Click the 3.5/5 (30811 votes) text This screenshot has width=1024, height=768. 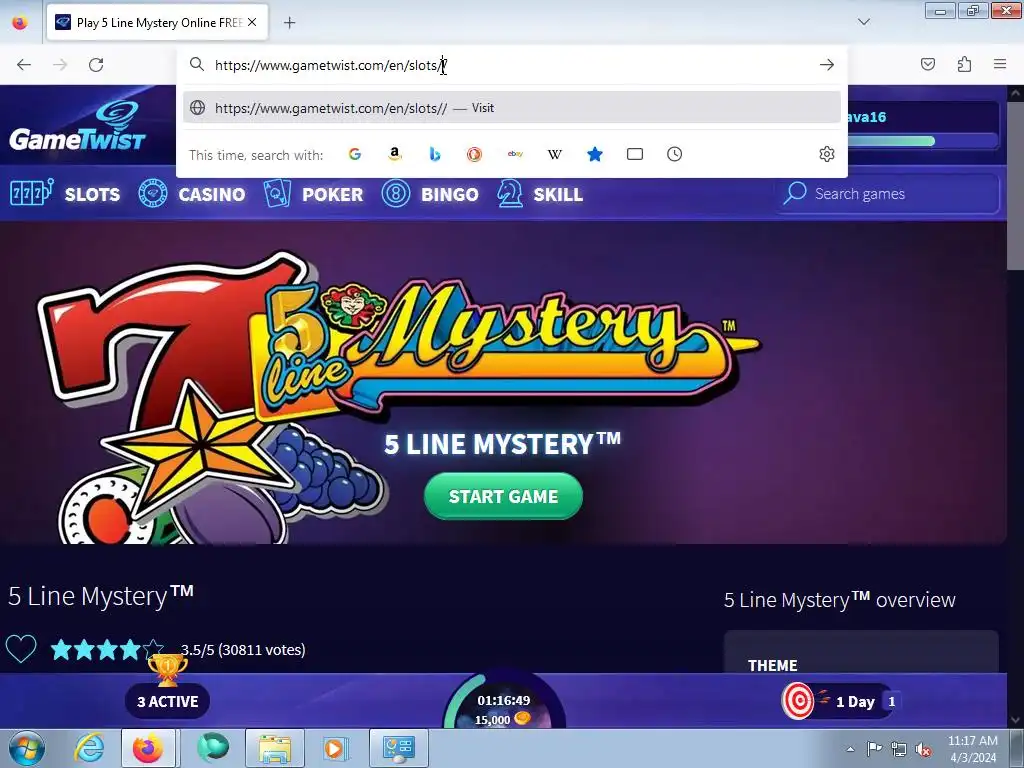click(x=243, y=650)
